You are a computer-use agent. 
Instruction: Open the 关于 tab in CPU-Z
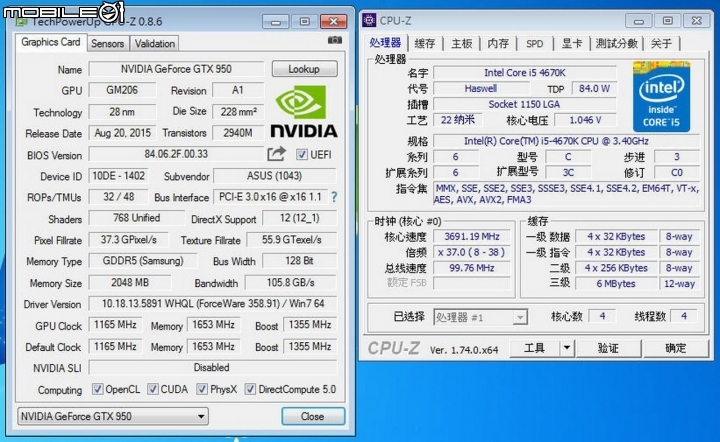[x=661, y=44]
